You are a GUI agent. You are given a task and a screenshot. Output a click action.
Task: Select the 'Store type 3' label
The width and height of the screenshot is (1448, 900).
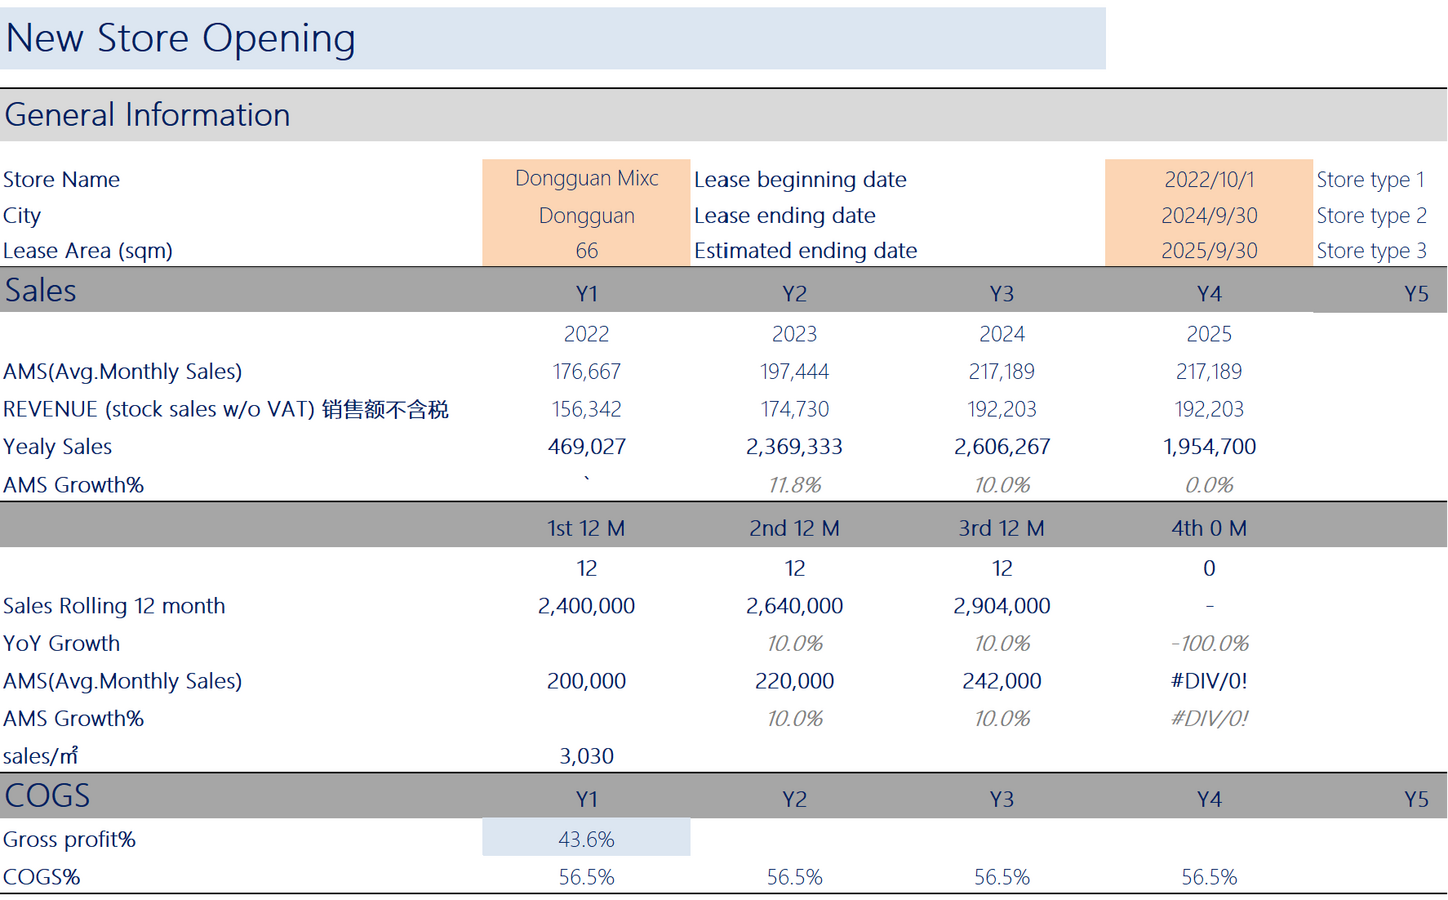[1370, 251]
